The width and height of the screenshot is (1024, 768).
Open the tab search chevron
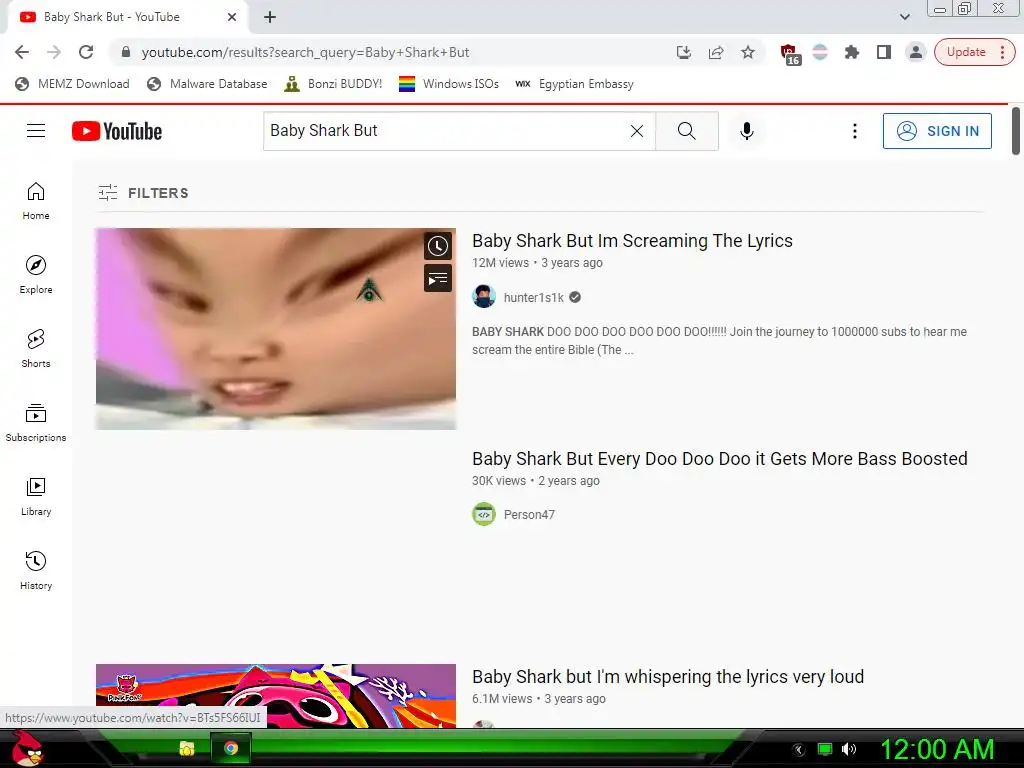pos(904,17)
